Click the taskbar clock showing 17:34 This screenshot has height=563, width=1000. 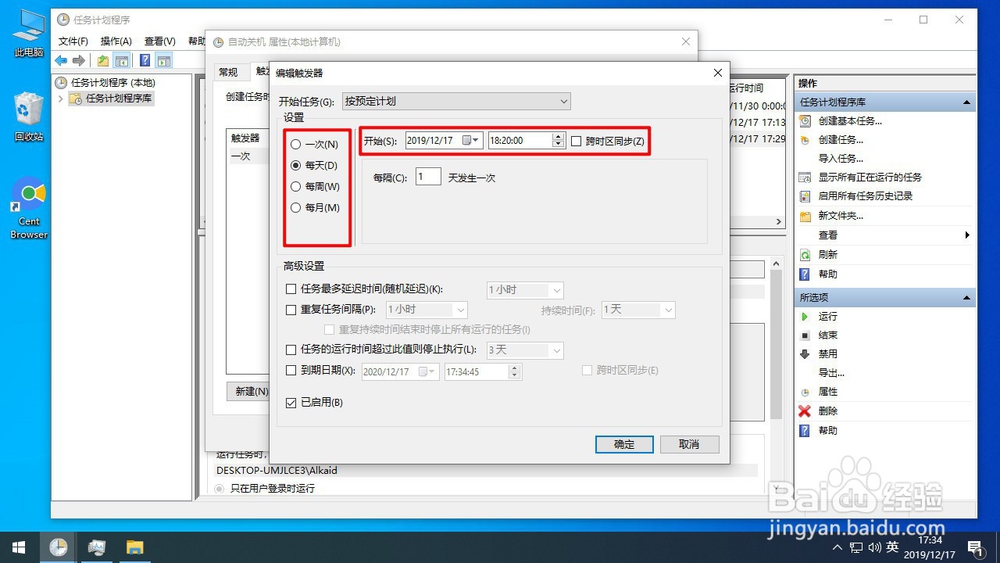coord(929,547)
